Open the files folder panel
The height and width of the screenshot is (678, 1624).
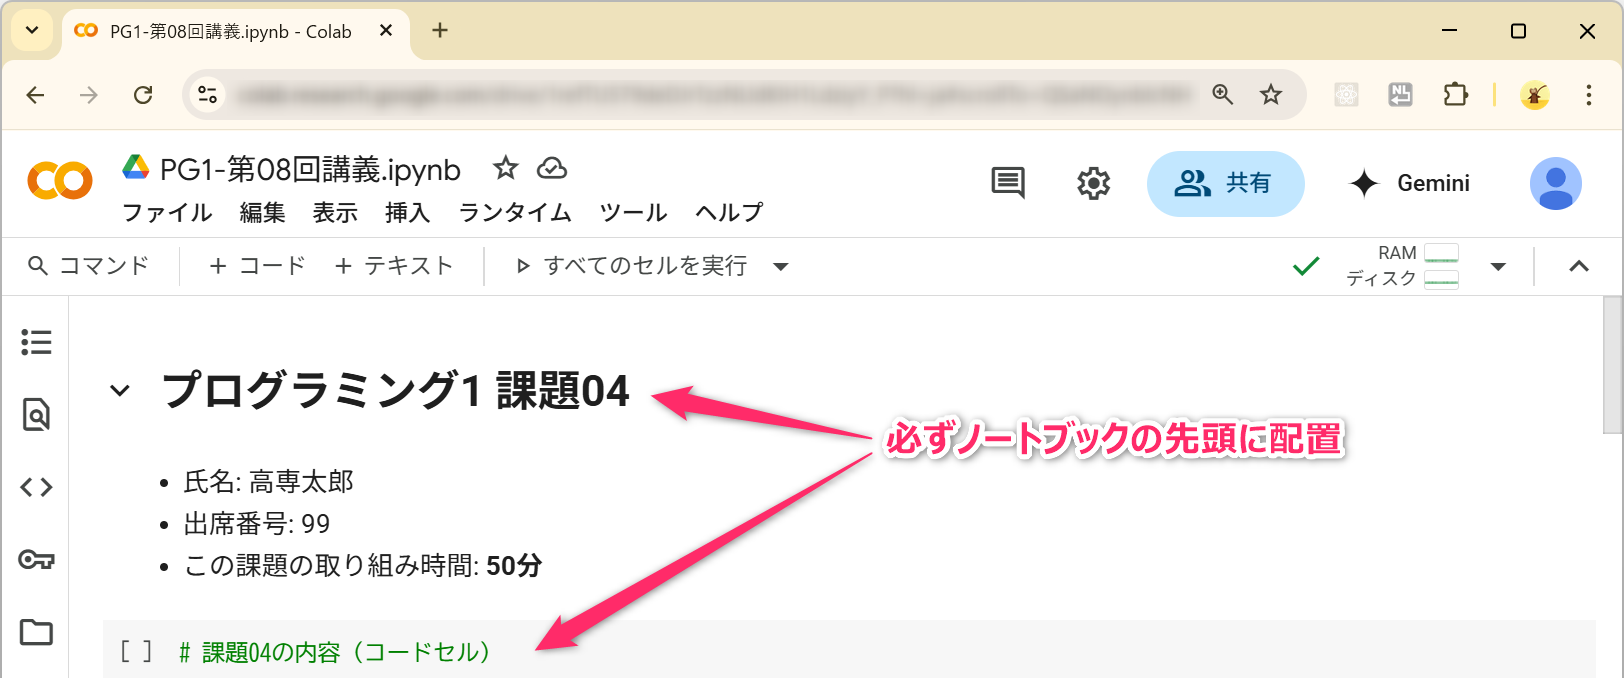pos(36,632)
